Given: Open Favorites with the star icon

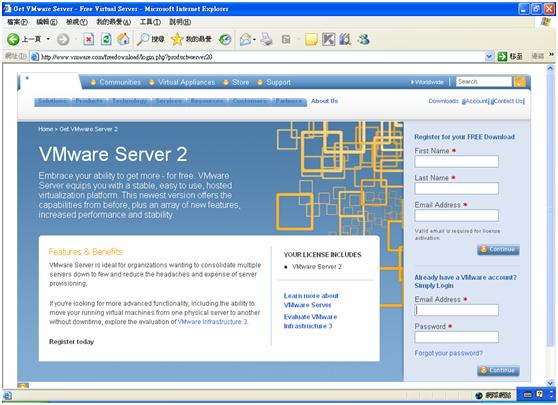Looking at the screenshot, I should tap(191, 39).
